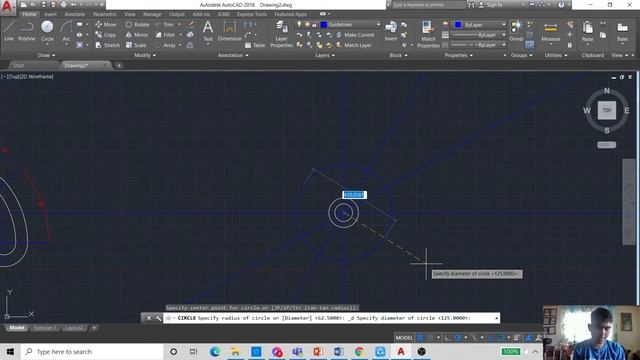Open the Output ribbon tab
The height and width of the screenshot is (360, 640).
coord(177,14)
